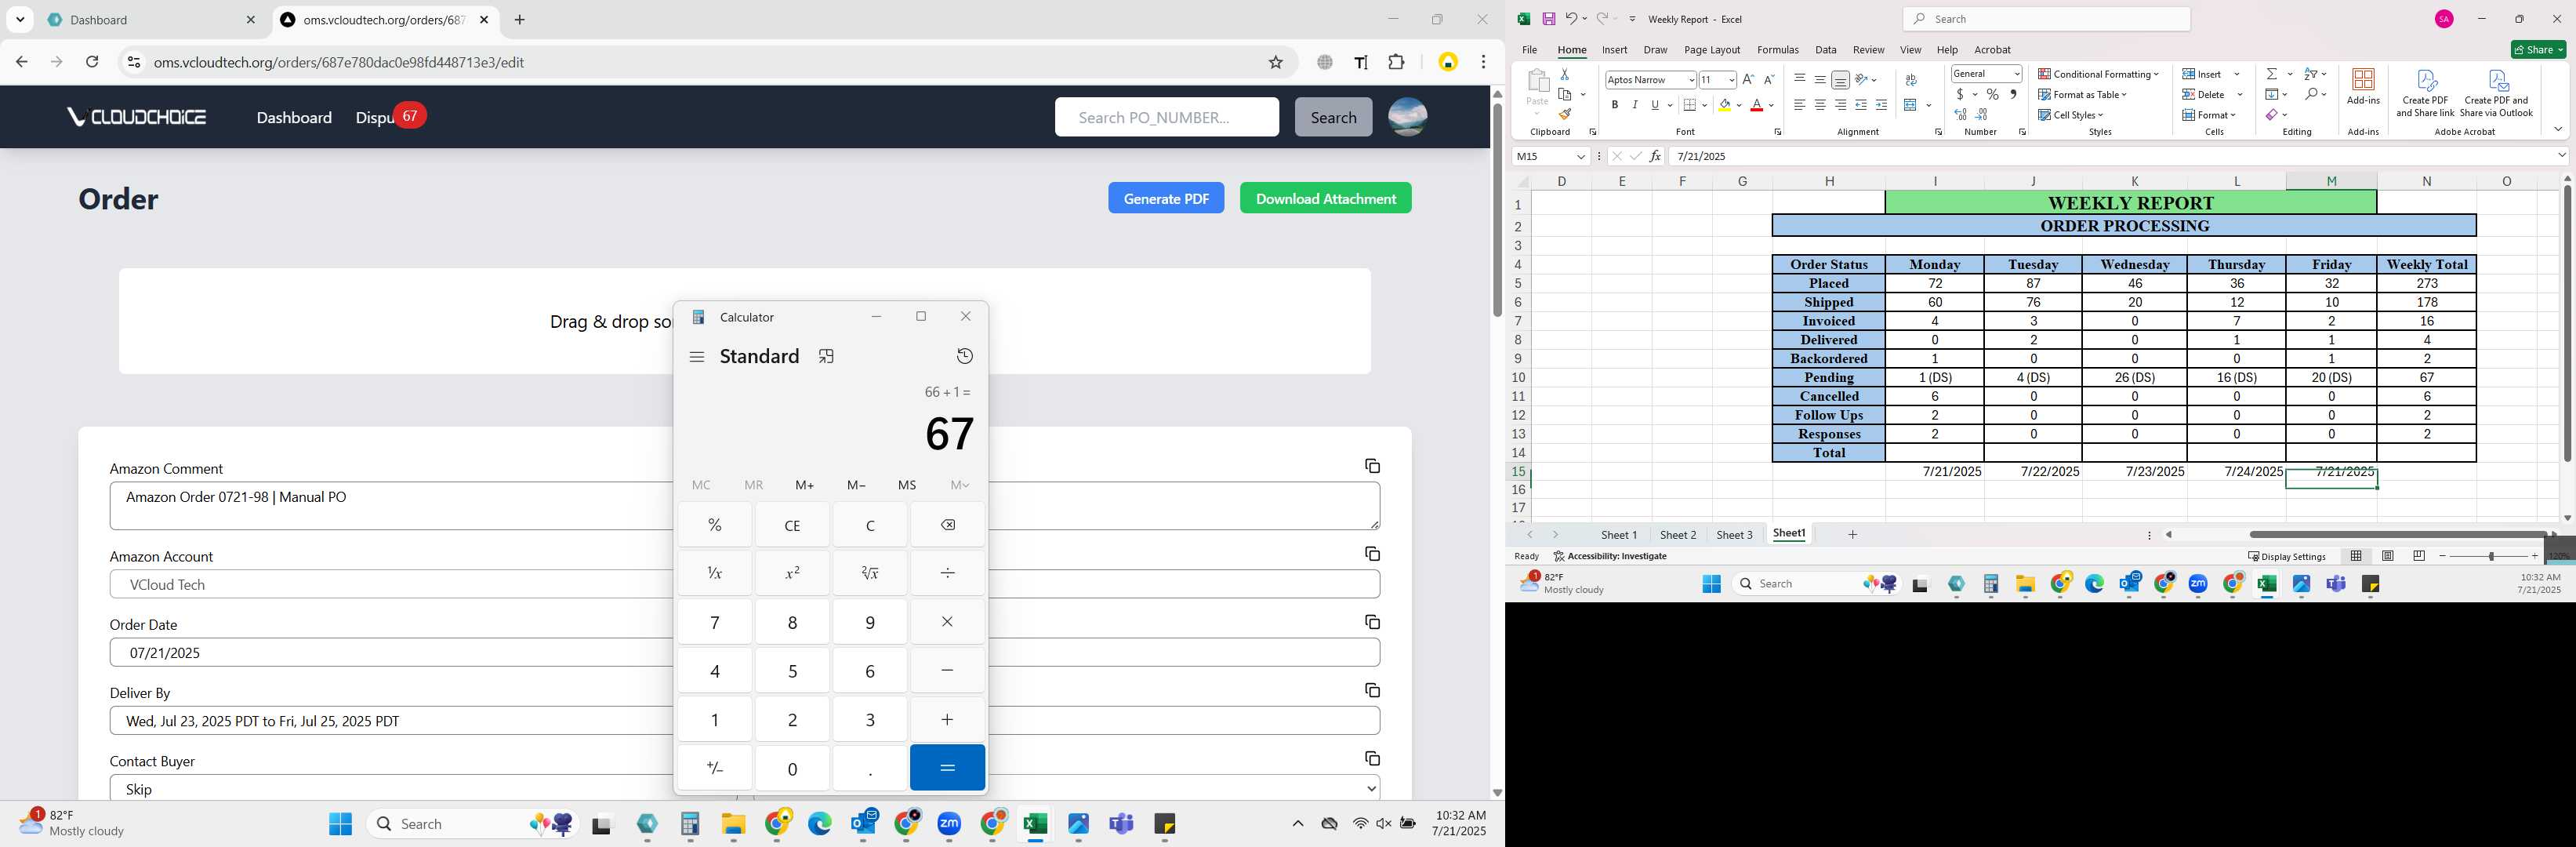Open Zoom from the Windows taskbar
The image size is (2576, 847).
tap(949, 824)
